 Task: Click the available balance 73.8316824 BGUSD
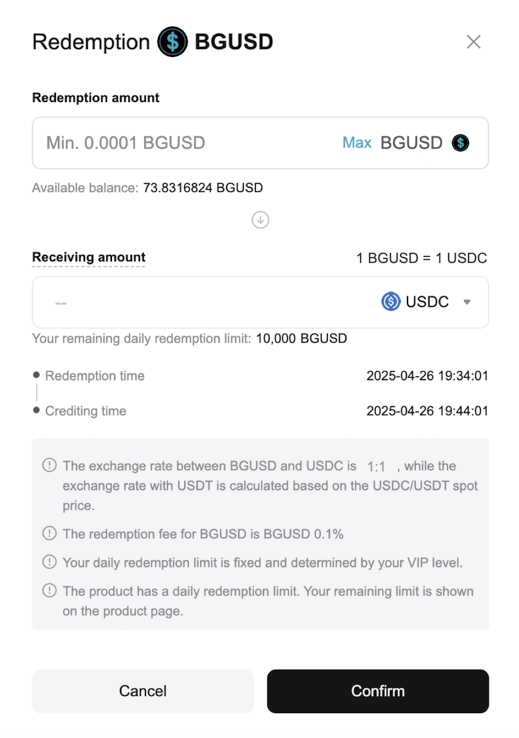(203, 188)
